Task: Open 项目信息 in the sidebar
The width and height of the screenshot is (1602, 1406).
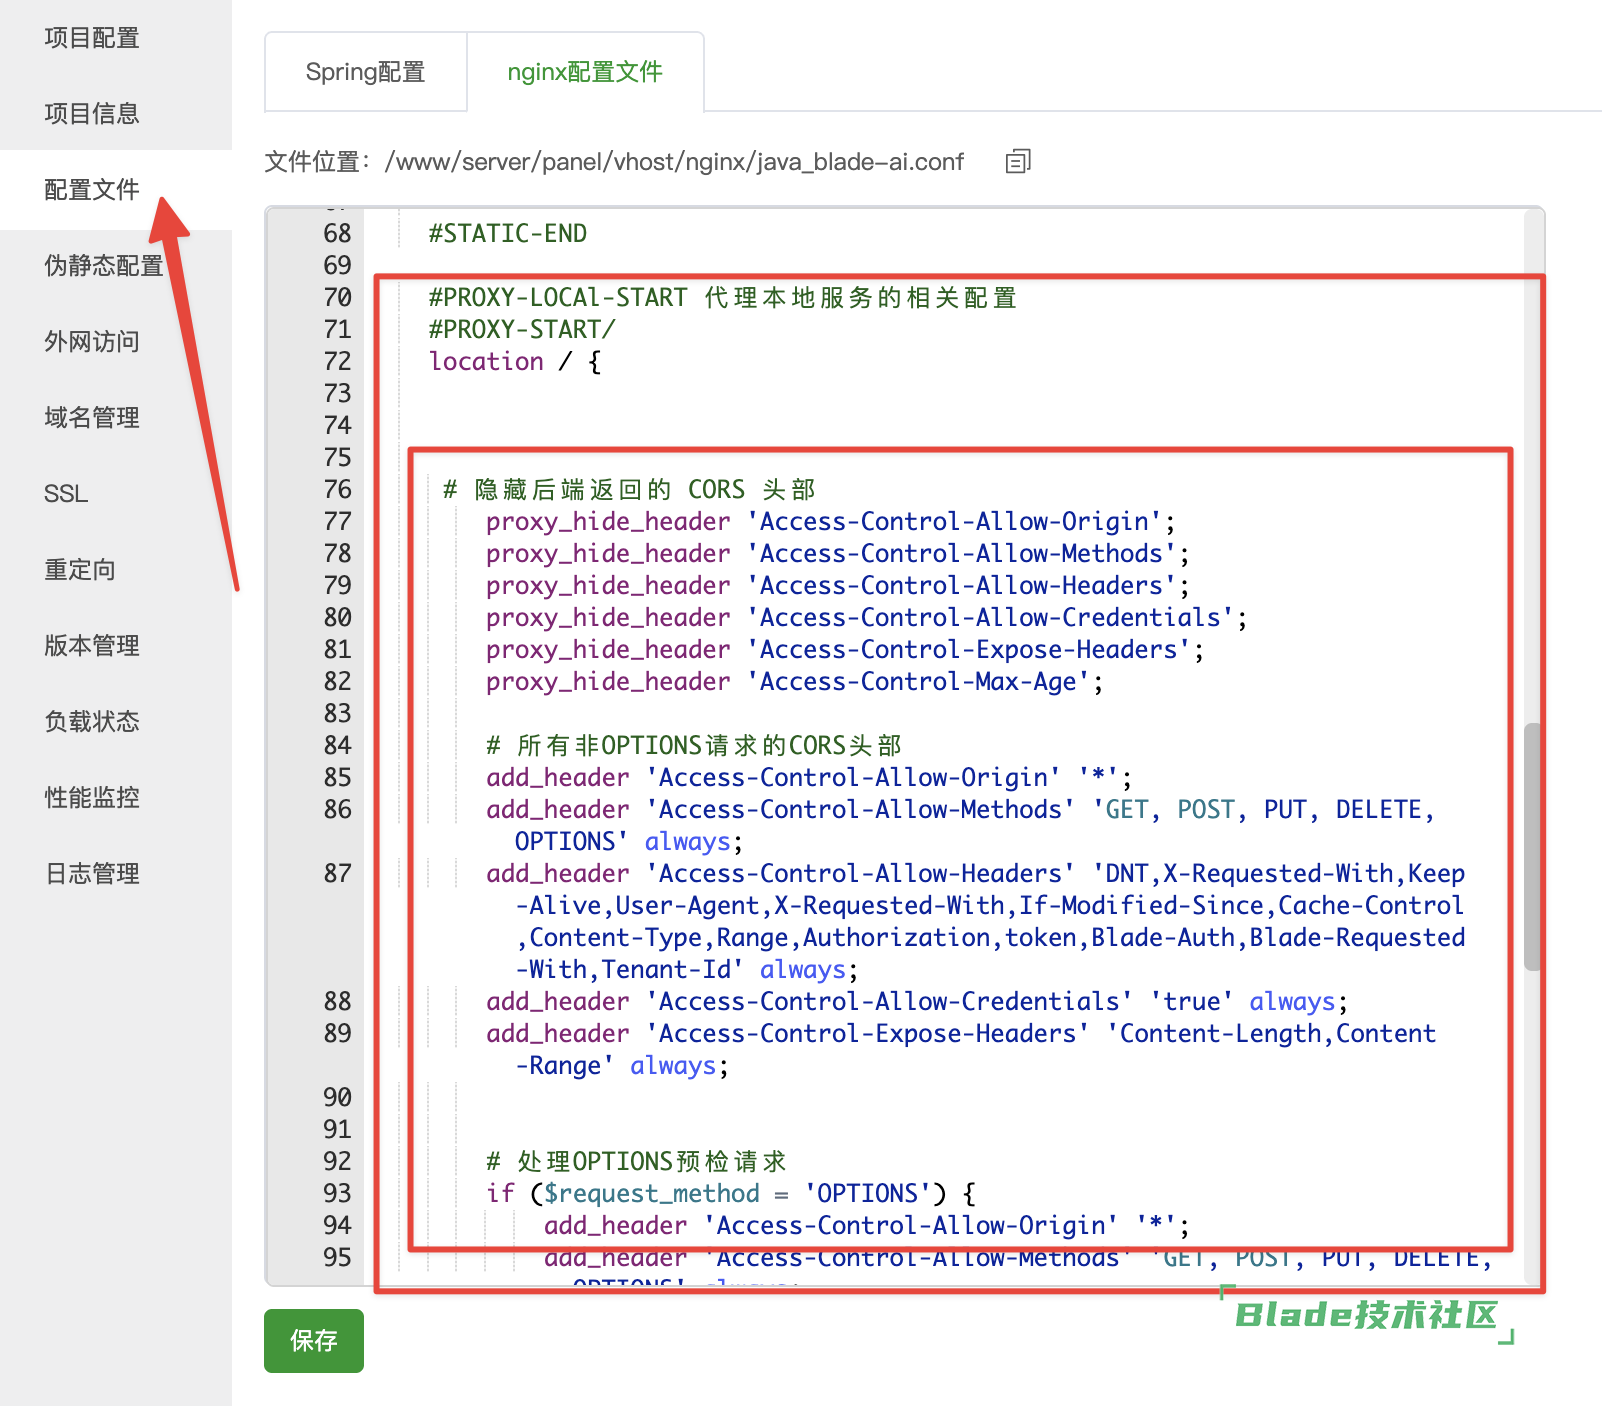Action: click(92, 114)
